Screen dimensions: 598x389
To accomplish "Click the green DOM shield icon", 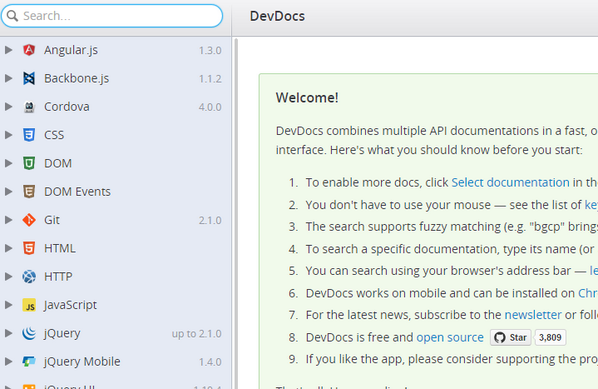I will [x=29, y=163].
